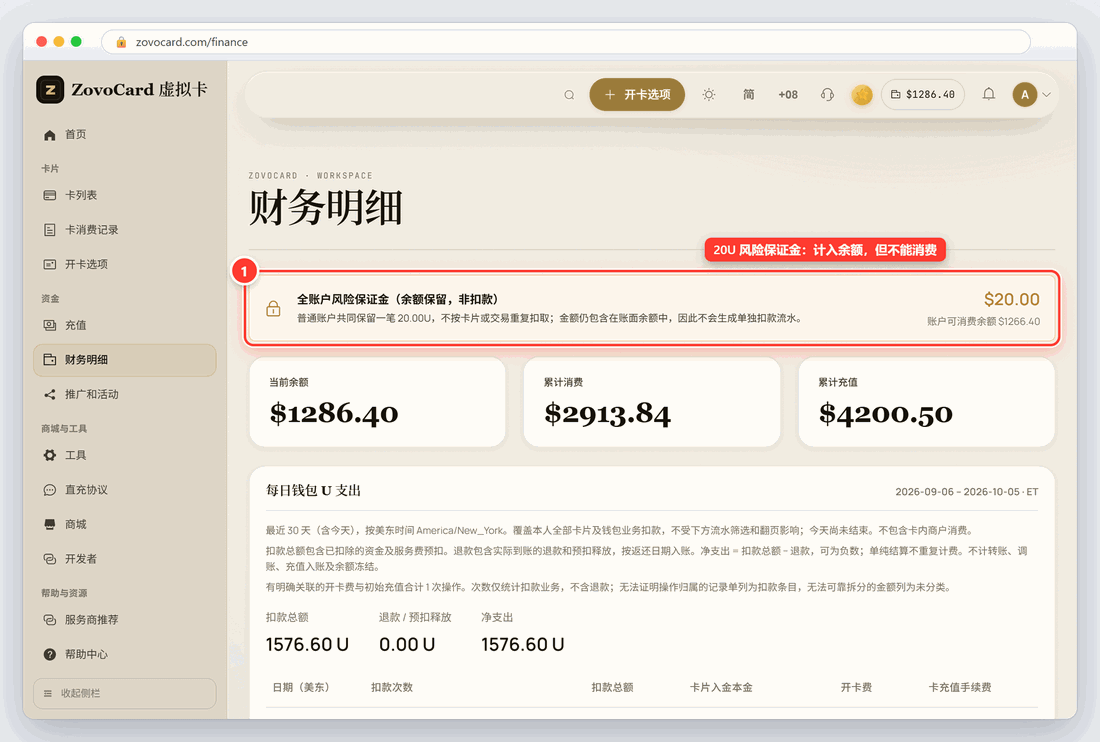Open 工具 in the sidebar
The width and height of the screenshot is (1100, 742).
(125, 455)
